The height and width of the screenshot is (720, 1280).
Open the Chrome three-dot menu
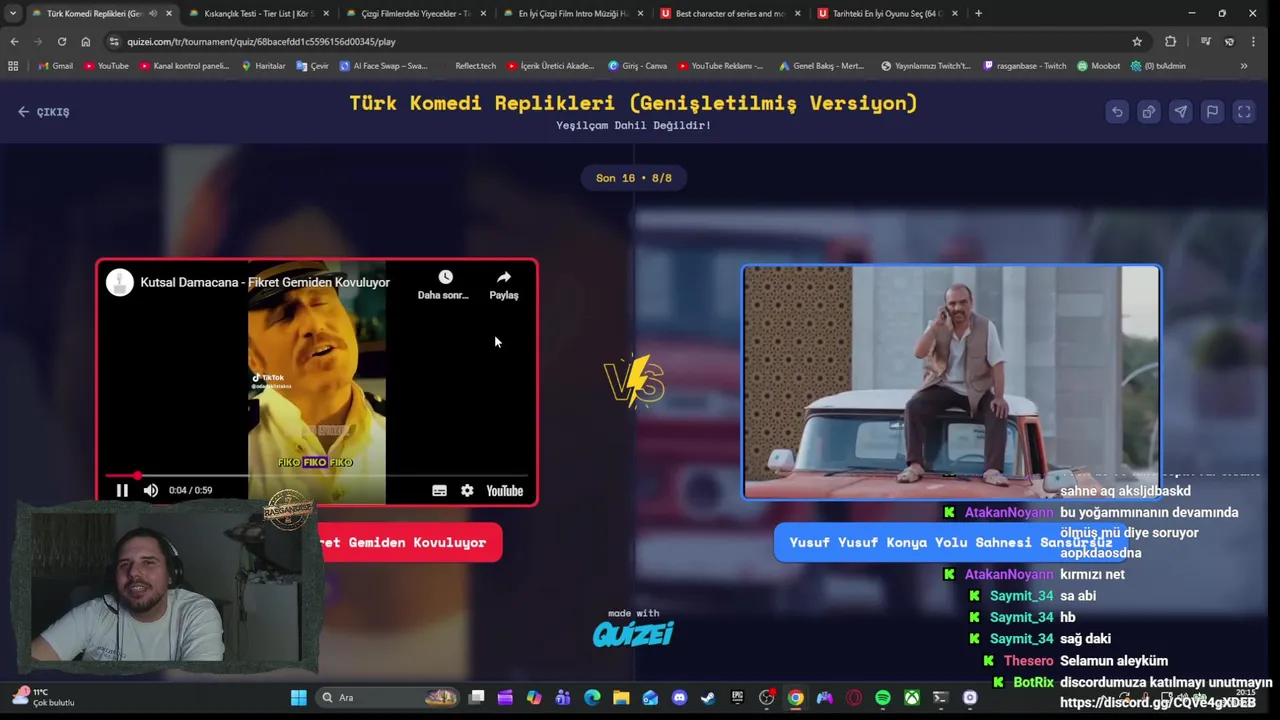(x=1253, y=41)
